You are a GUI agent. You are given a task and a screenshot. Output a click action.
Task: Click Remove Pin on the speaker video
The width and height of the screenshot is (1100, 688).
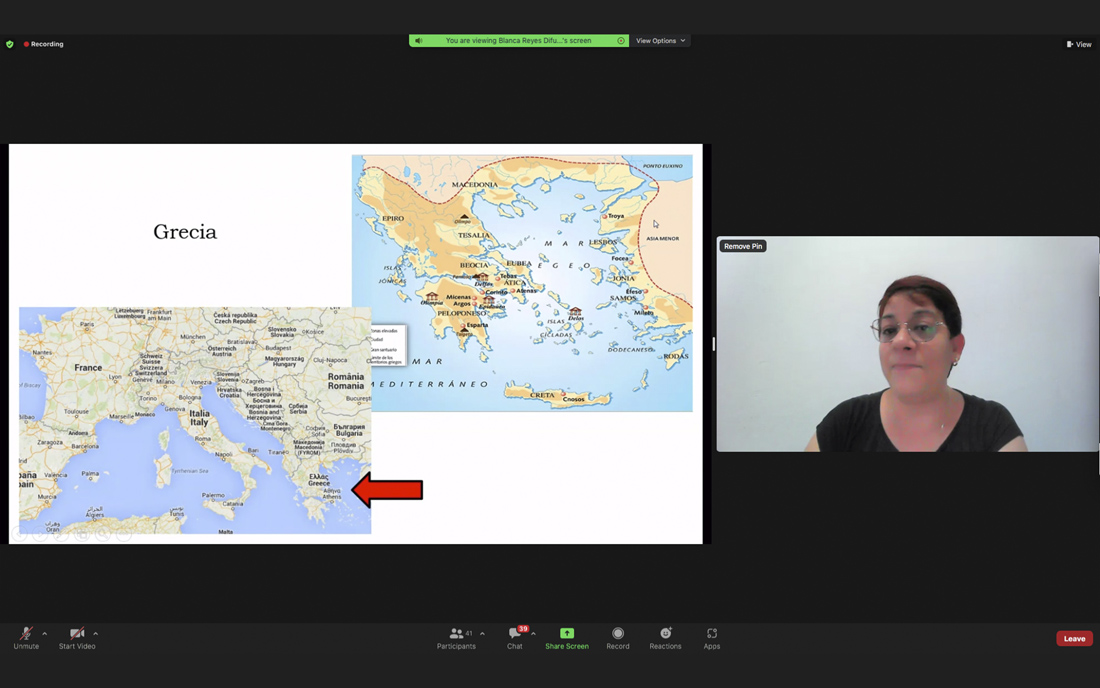click(743, 246)
